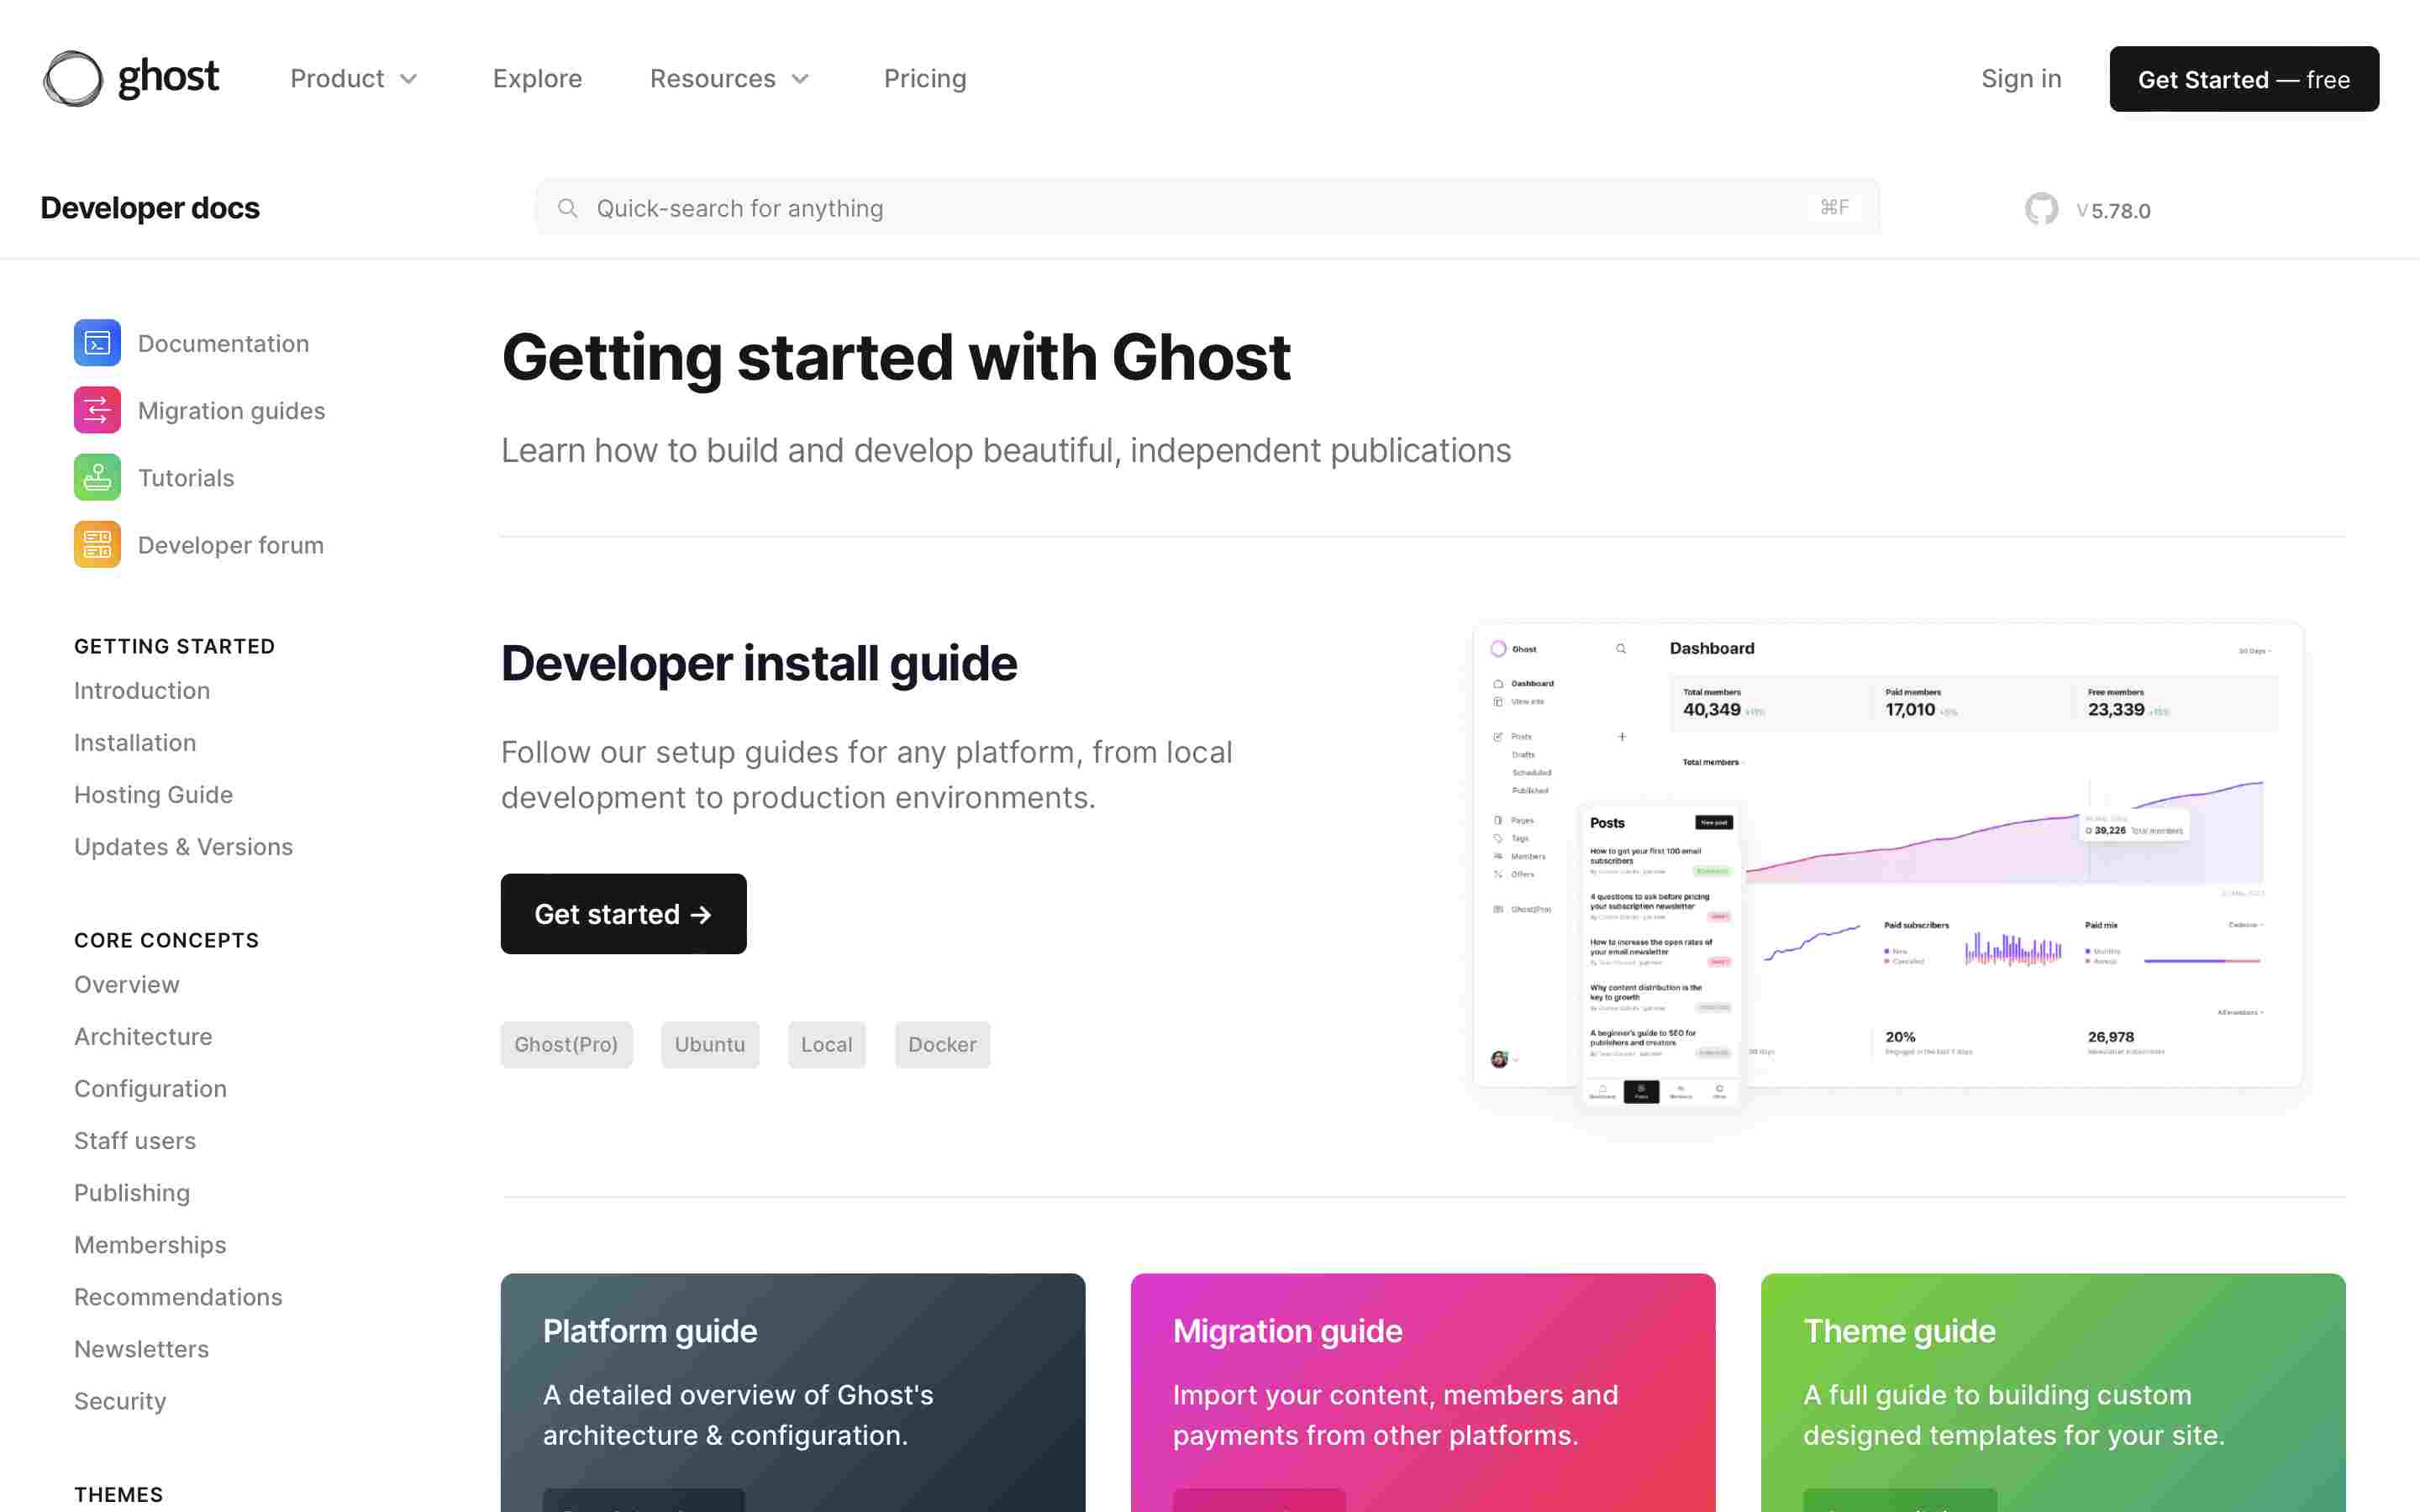Click the Pricing menu item

point(925,76)
